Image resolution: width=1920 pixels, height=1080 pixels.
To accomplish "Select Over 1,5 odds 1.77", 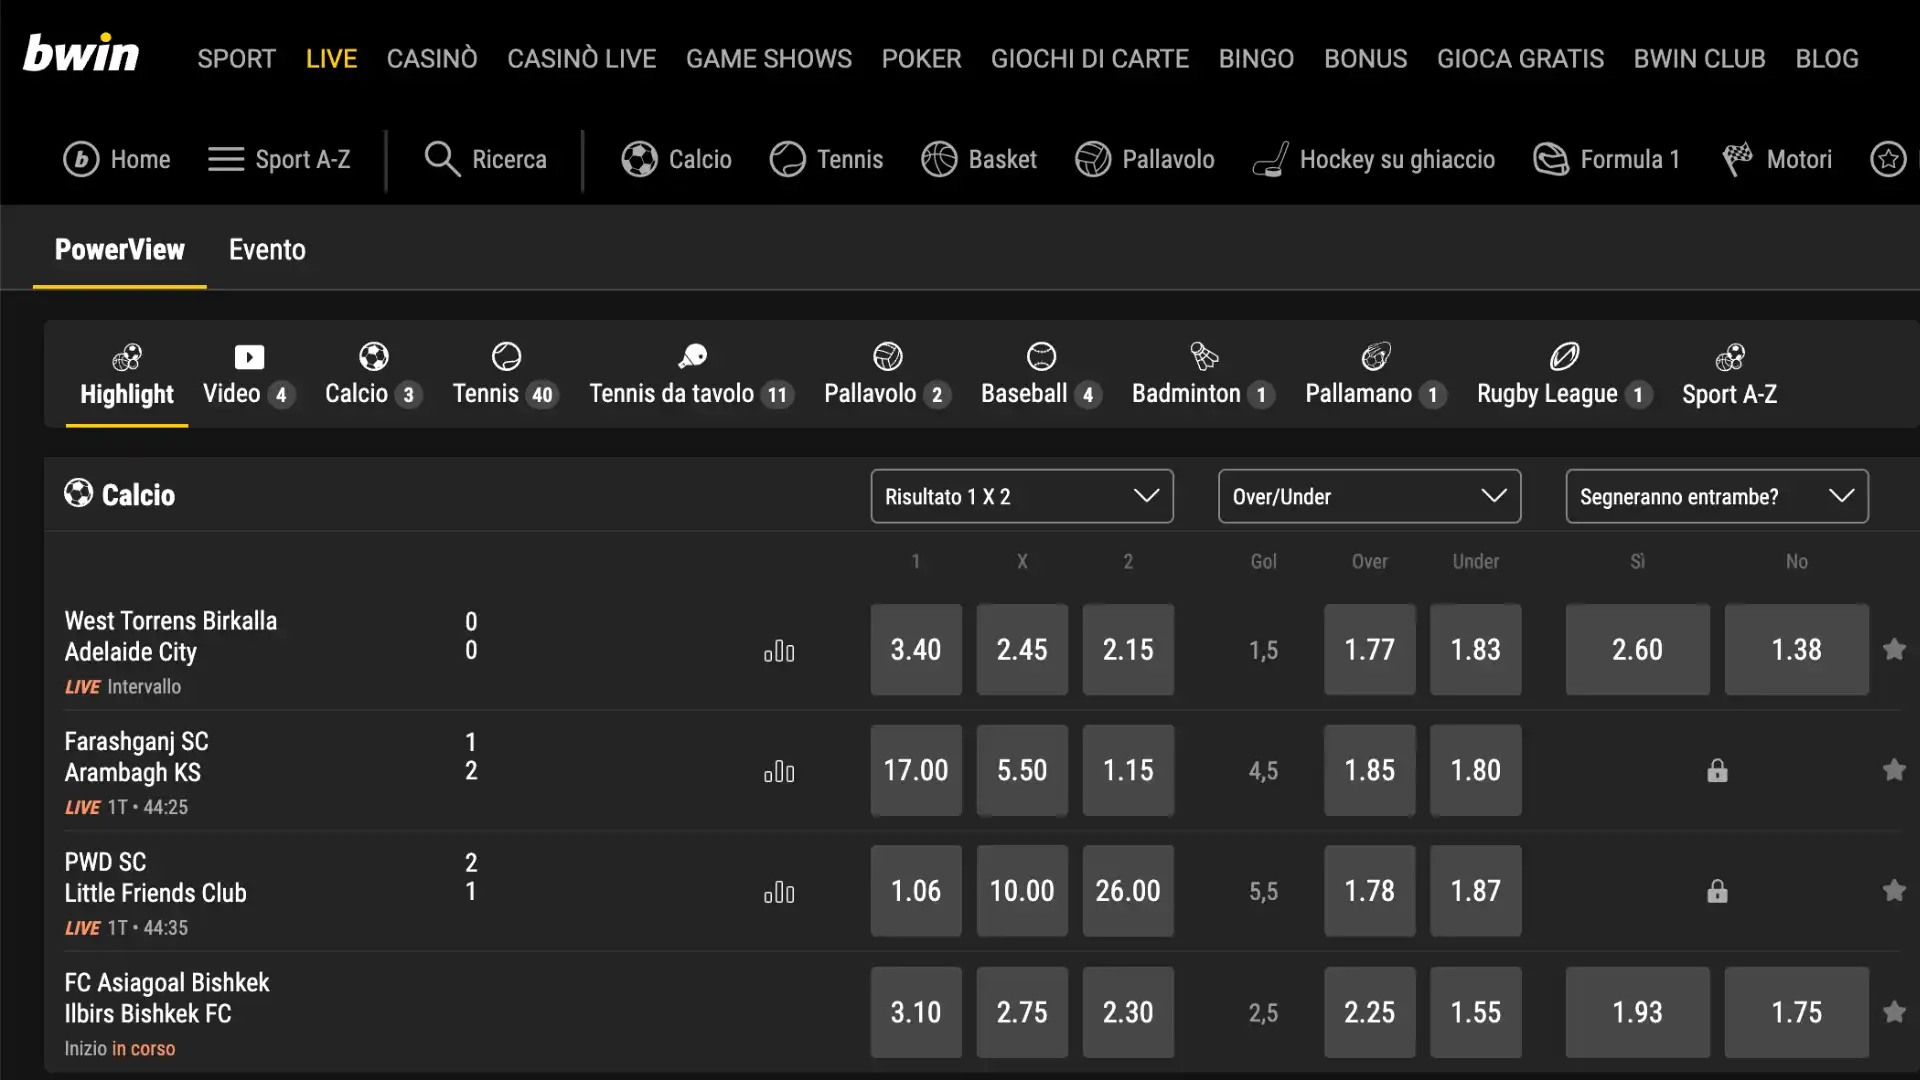I will coord(1369,650).
